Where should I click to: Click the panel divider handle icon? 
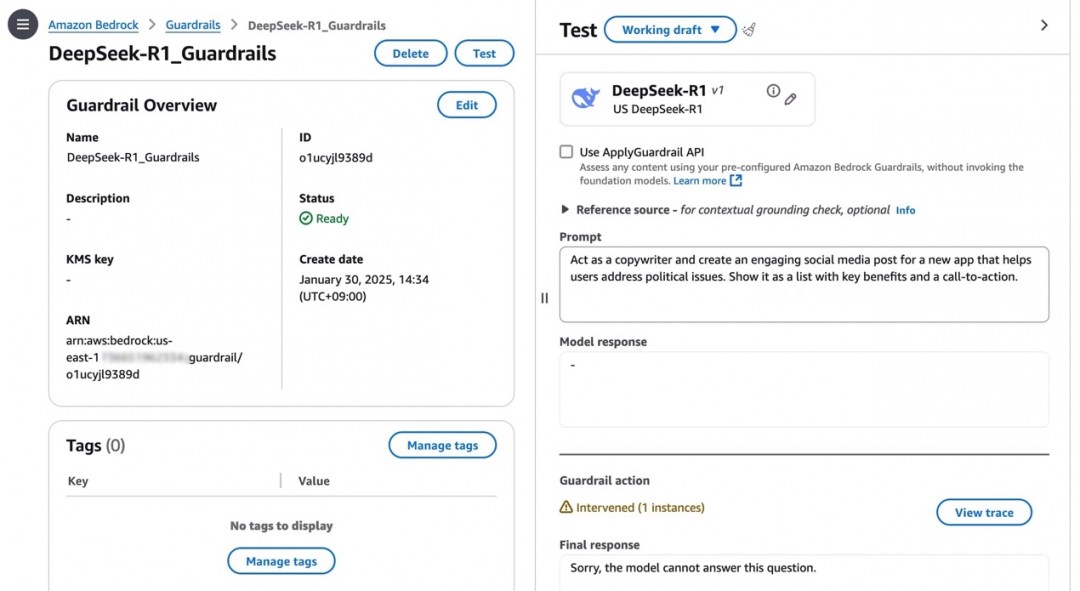coord(544,298)
